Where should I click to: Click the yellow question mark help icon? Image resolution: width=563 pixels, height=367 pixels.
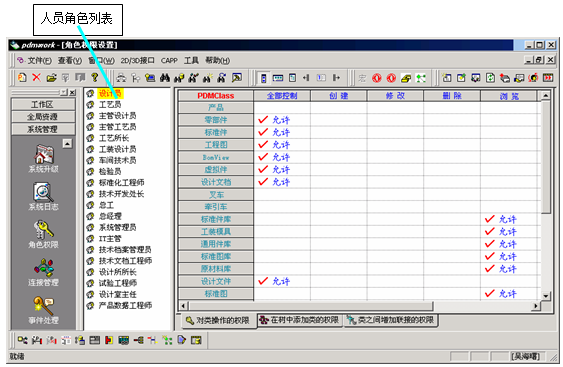coord(94,77)
